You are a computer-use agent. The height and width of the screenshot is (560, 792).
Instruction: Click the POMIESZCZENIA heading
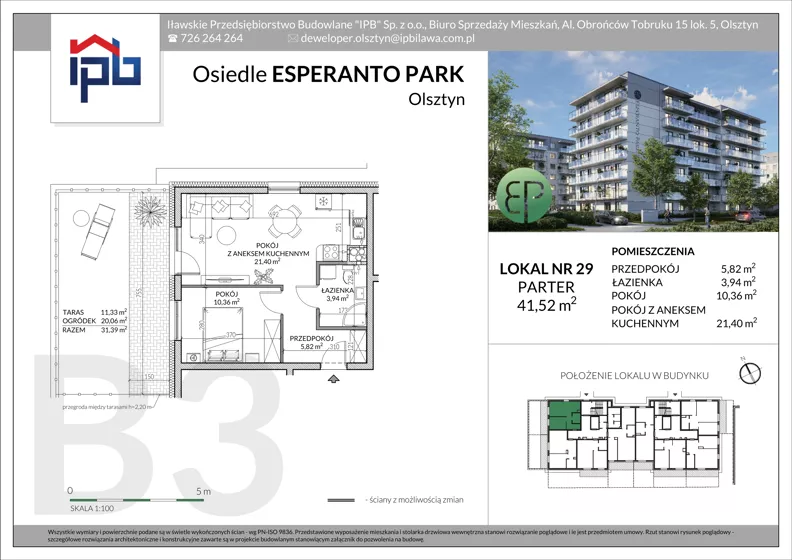653,251
